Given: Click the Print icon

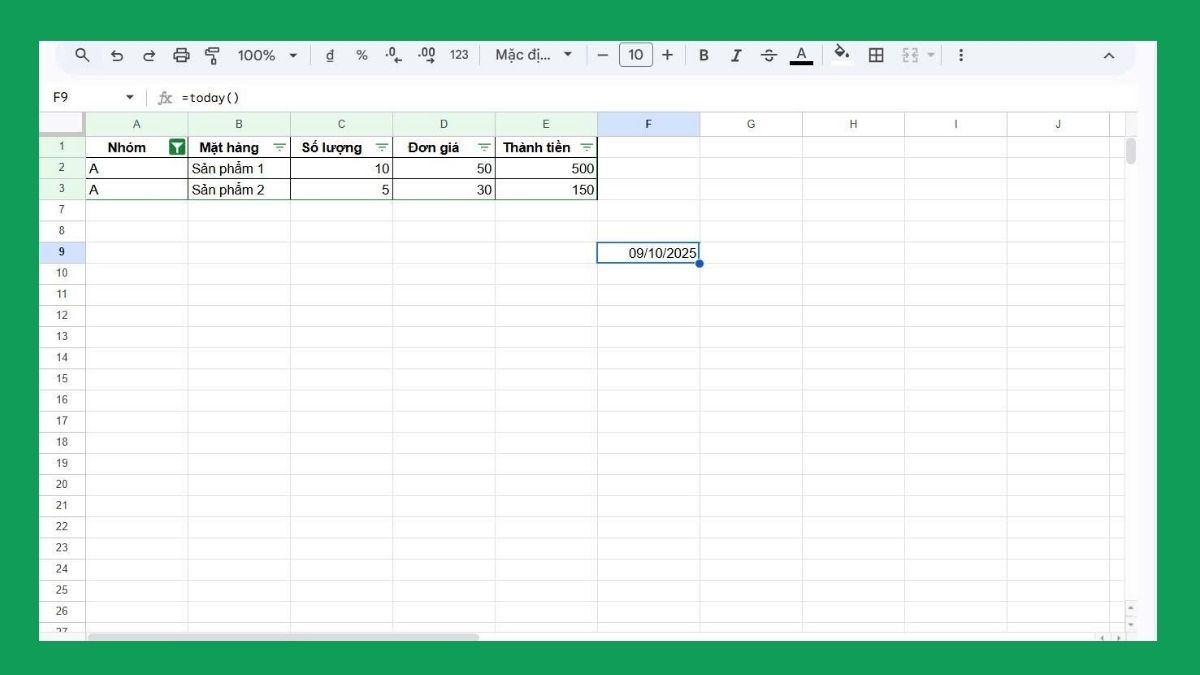Looking at the screenshot, I should 181,55.
